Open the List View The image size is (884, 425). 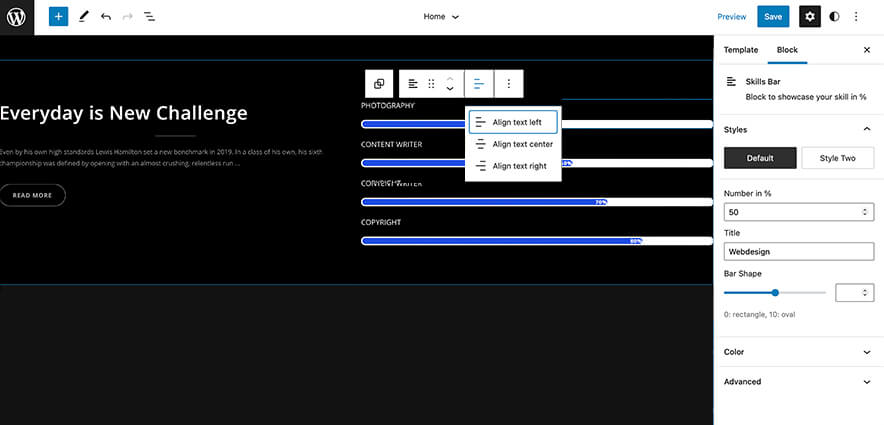(149, 17)
